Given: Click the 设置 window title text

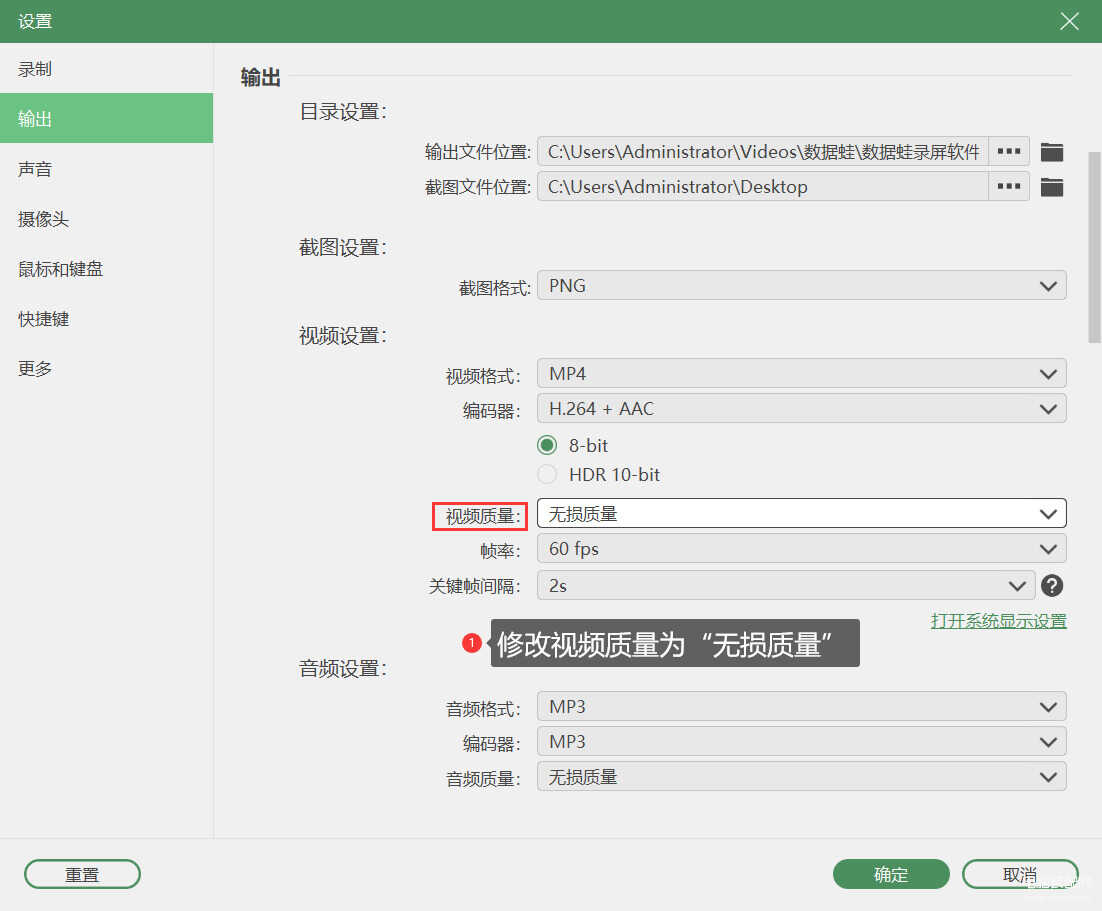Looking at the screenshot, I should [x=35, y=21].
